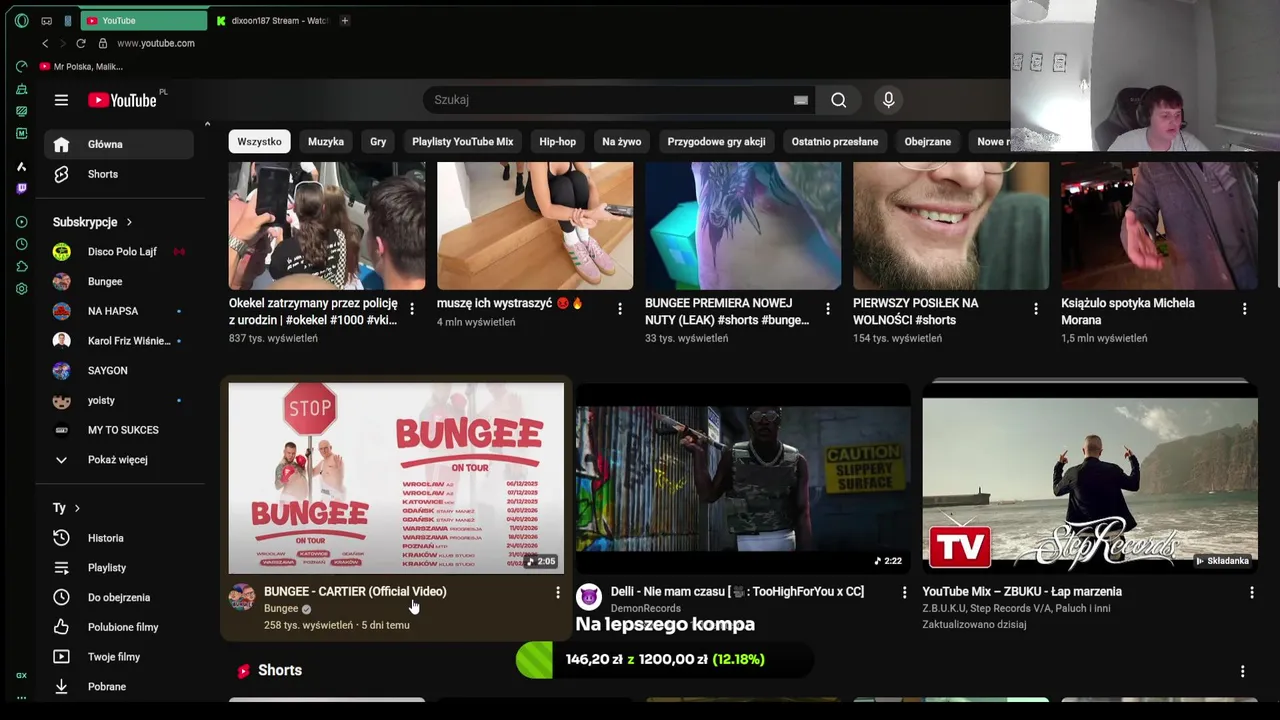Go to Główna home page

[121, 145]
